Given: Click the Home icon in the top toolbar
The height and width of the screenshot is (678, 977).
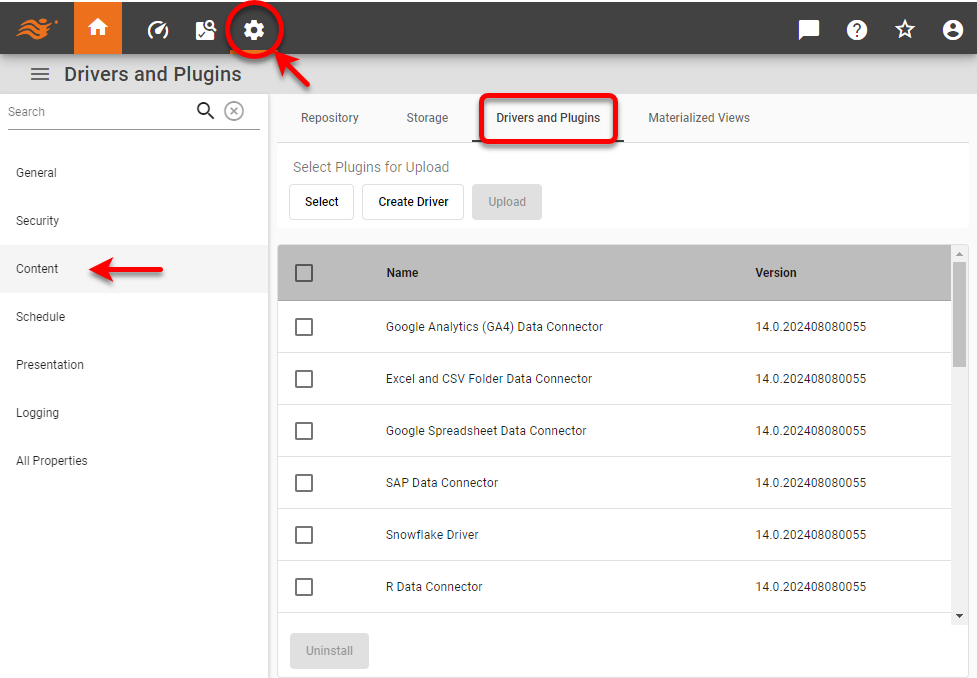Looking at the screenshot, I should [x=97, y=29].
